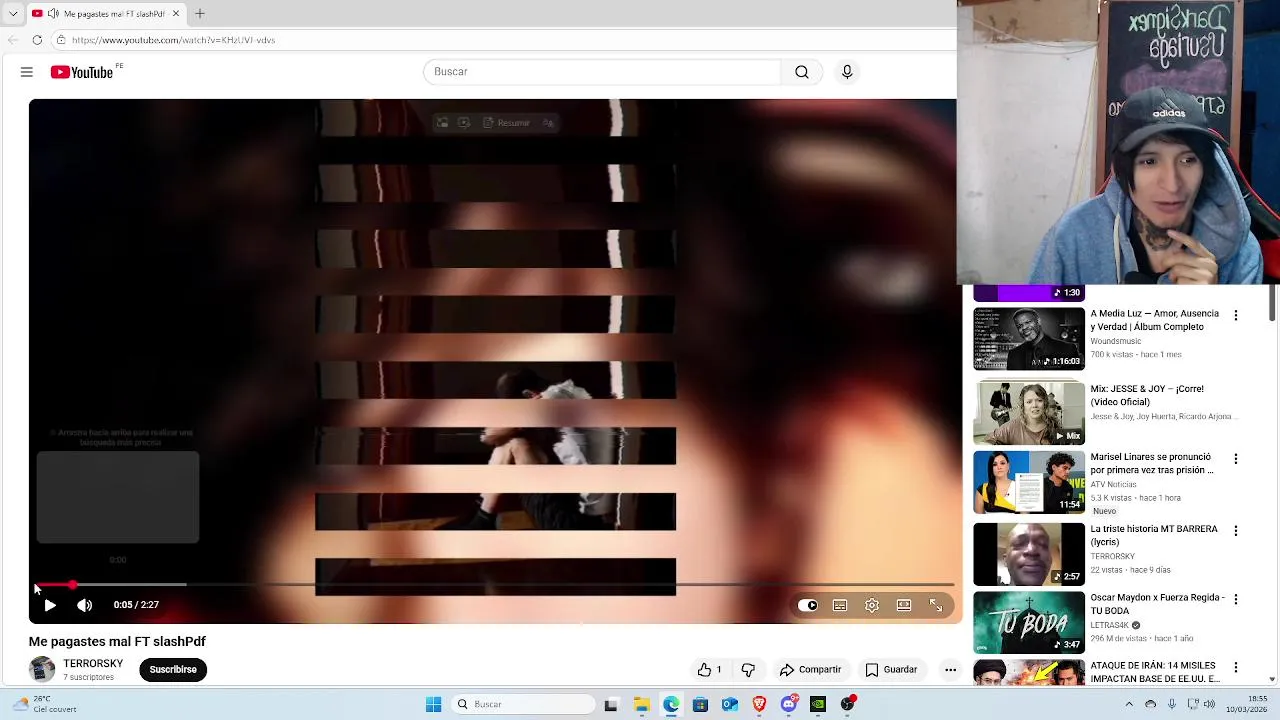
Task: Open options for A Media Luz video
Action: point(1236,315)
